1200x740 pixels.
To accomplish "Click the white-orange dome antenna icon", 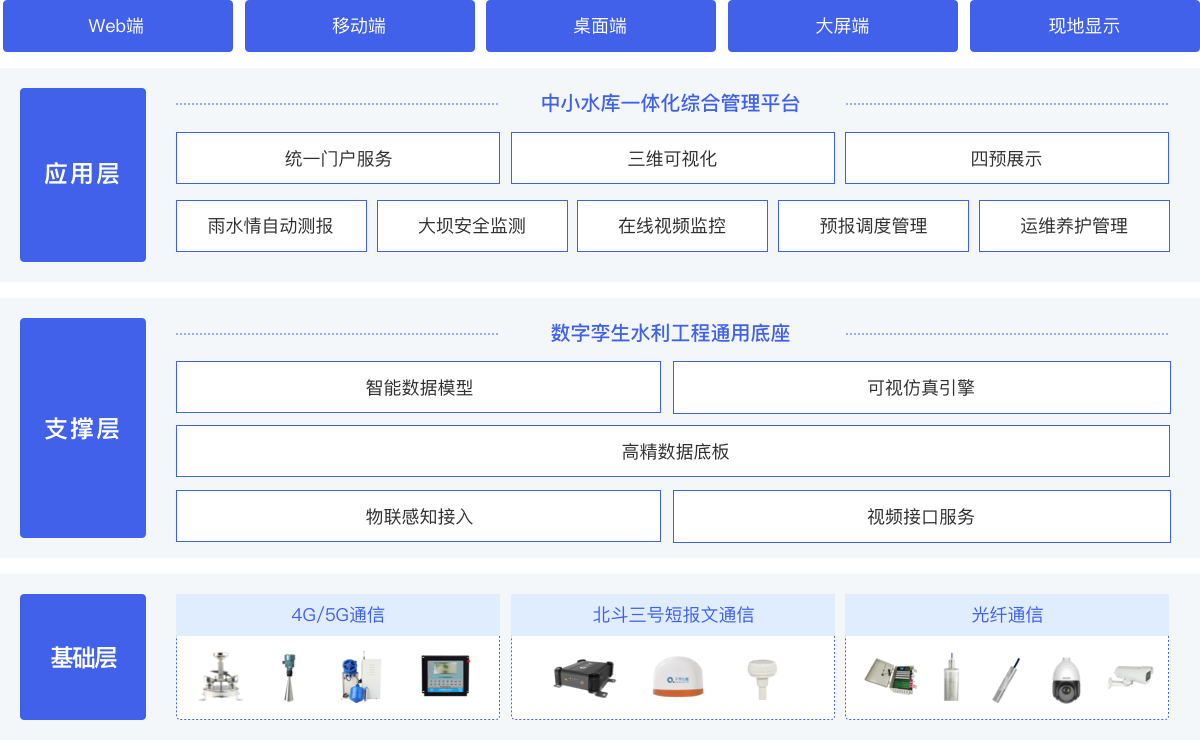I will tap(678, 677).
